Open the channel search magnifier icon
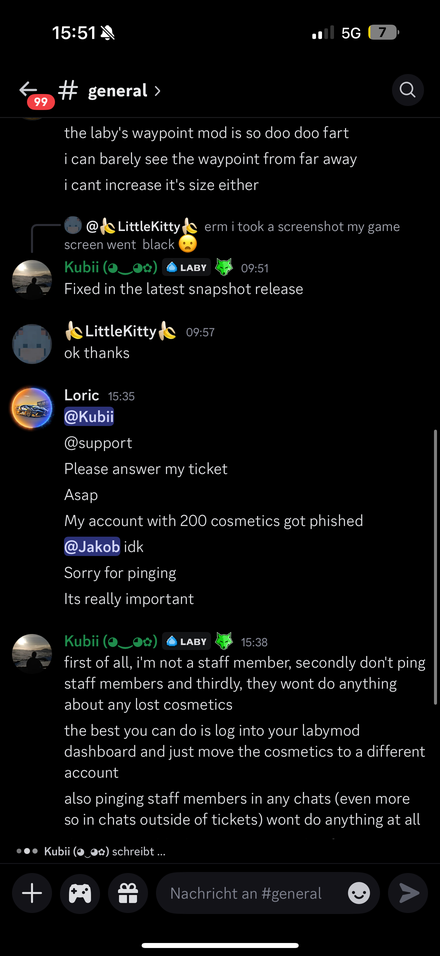The image size is (440, 956). (407, 90)
